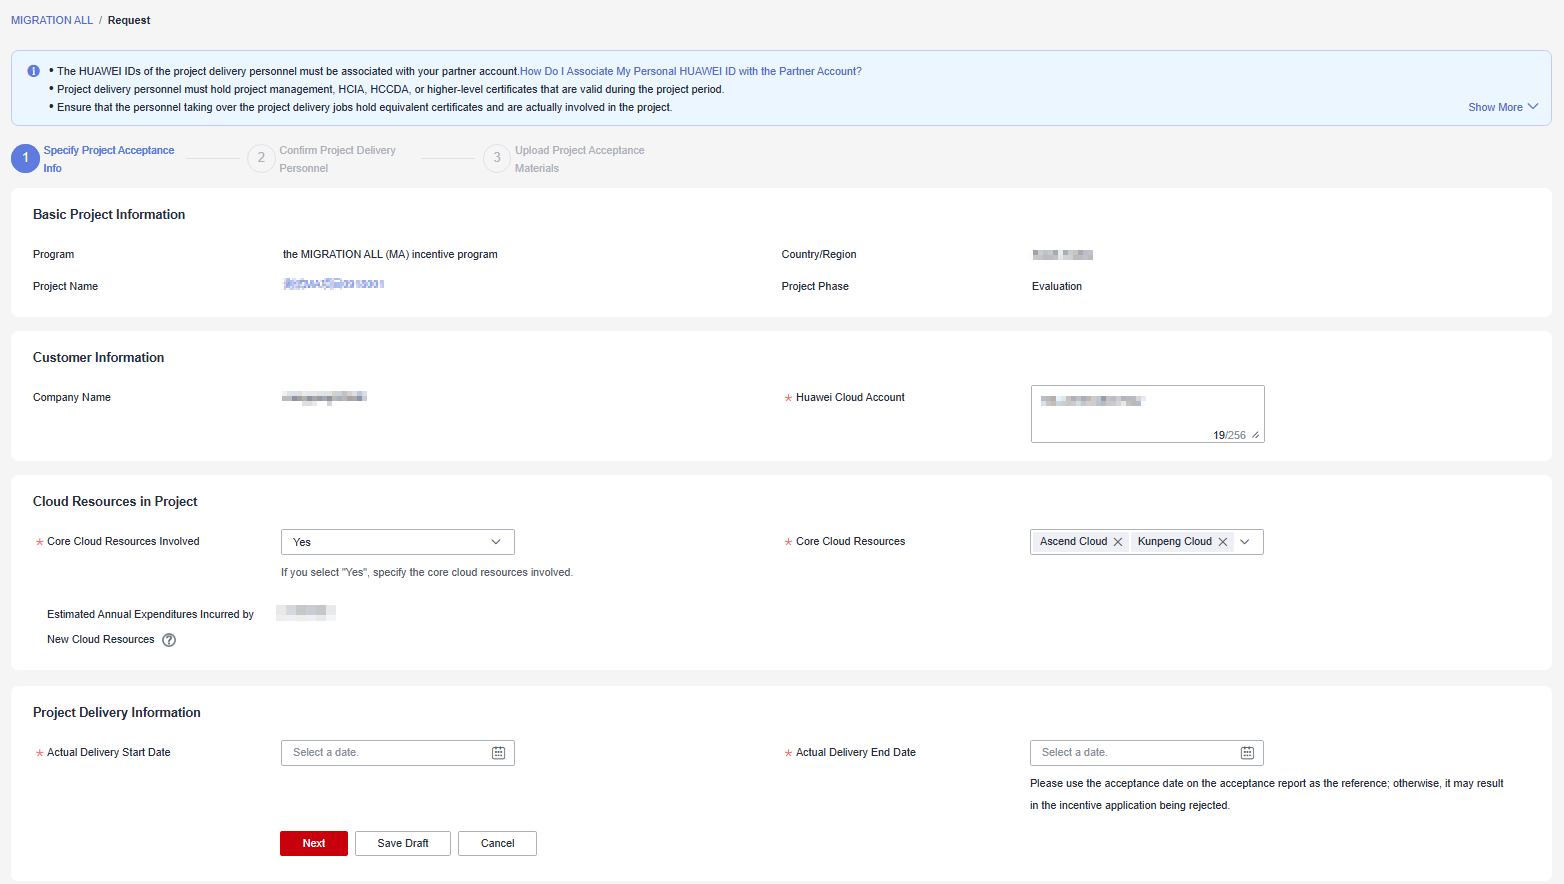The image size is (1564, 884).
Task: Remove the Ascend Cloud tag
Action: tap(1118, 542)
